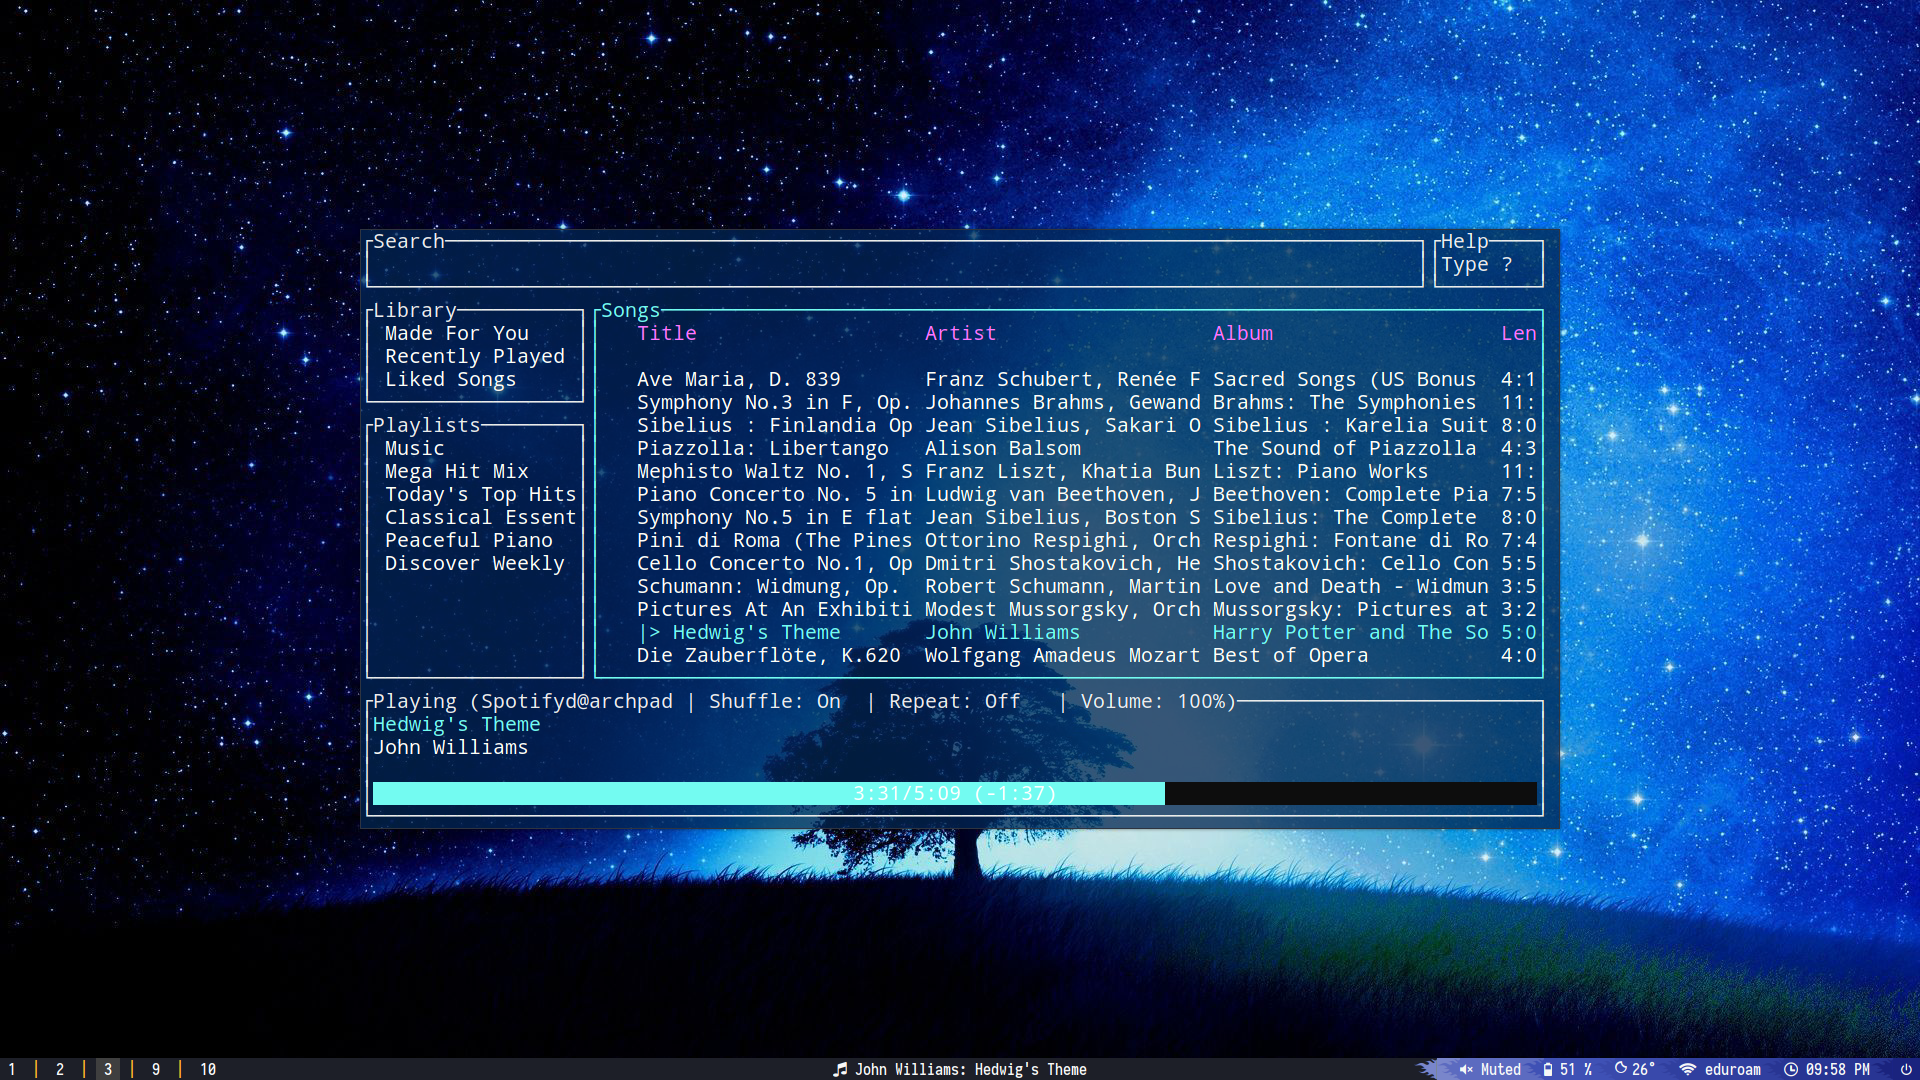This screenshot has height=1080, width=1920.
Task: Switch to workspace 1
Action: click(x=12, y=1069)
